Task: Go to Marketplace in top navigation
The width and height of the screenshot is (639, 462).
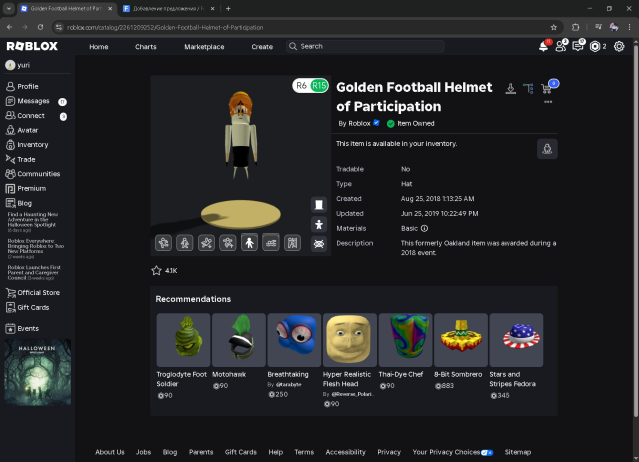Action: coord(204,46)
